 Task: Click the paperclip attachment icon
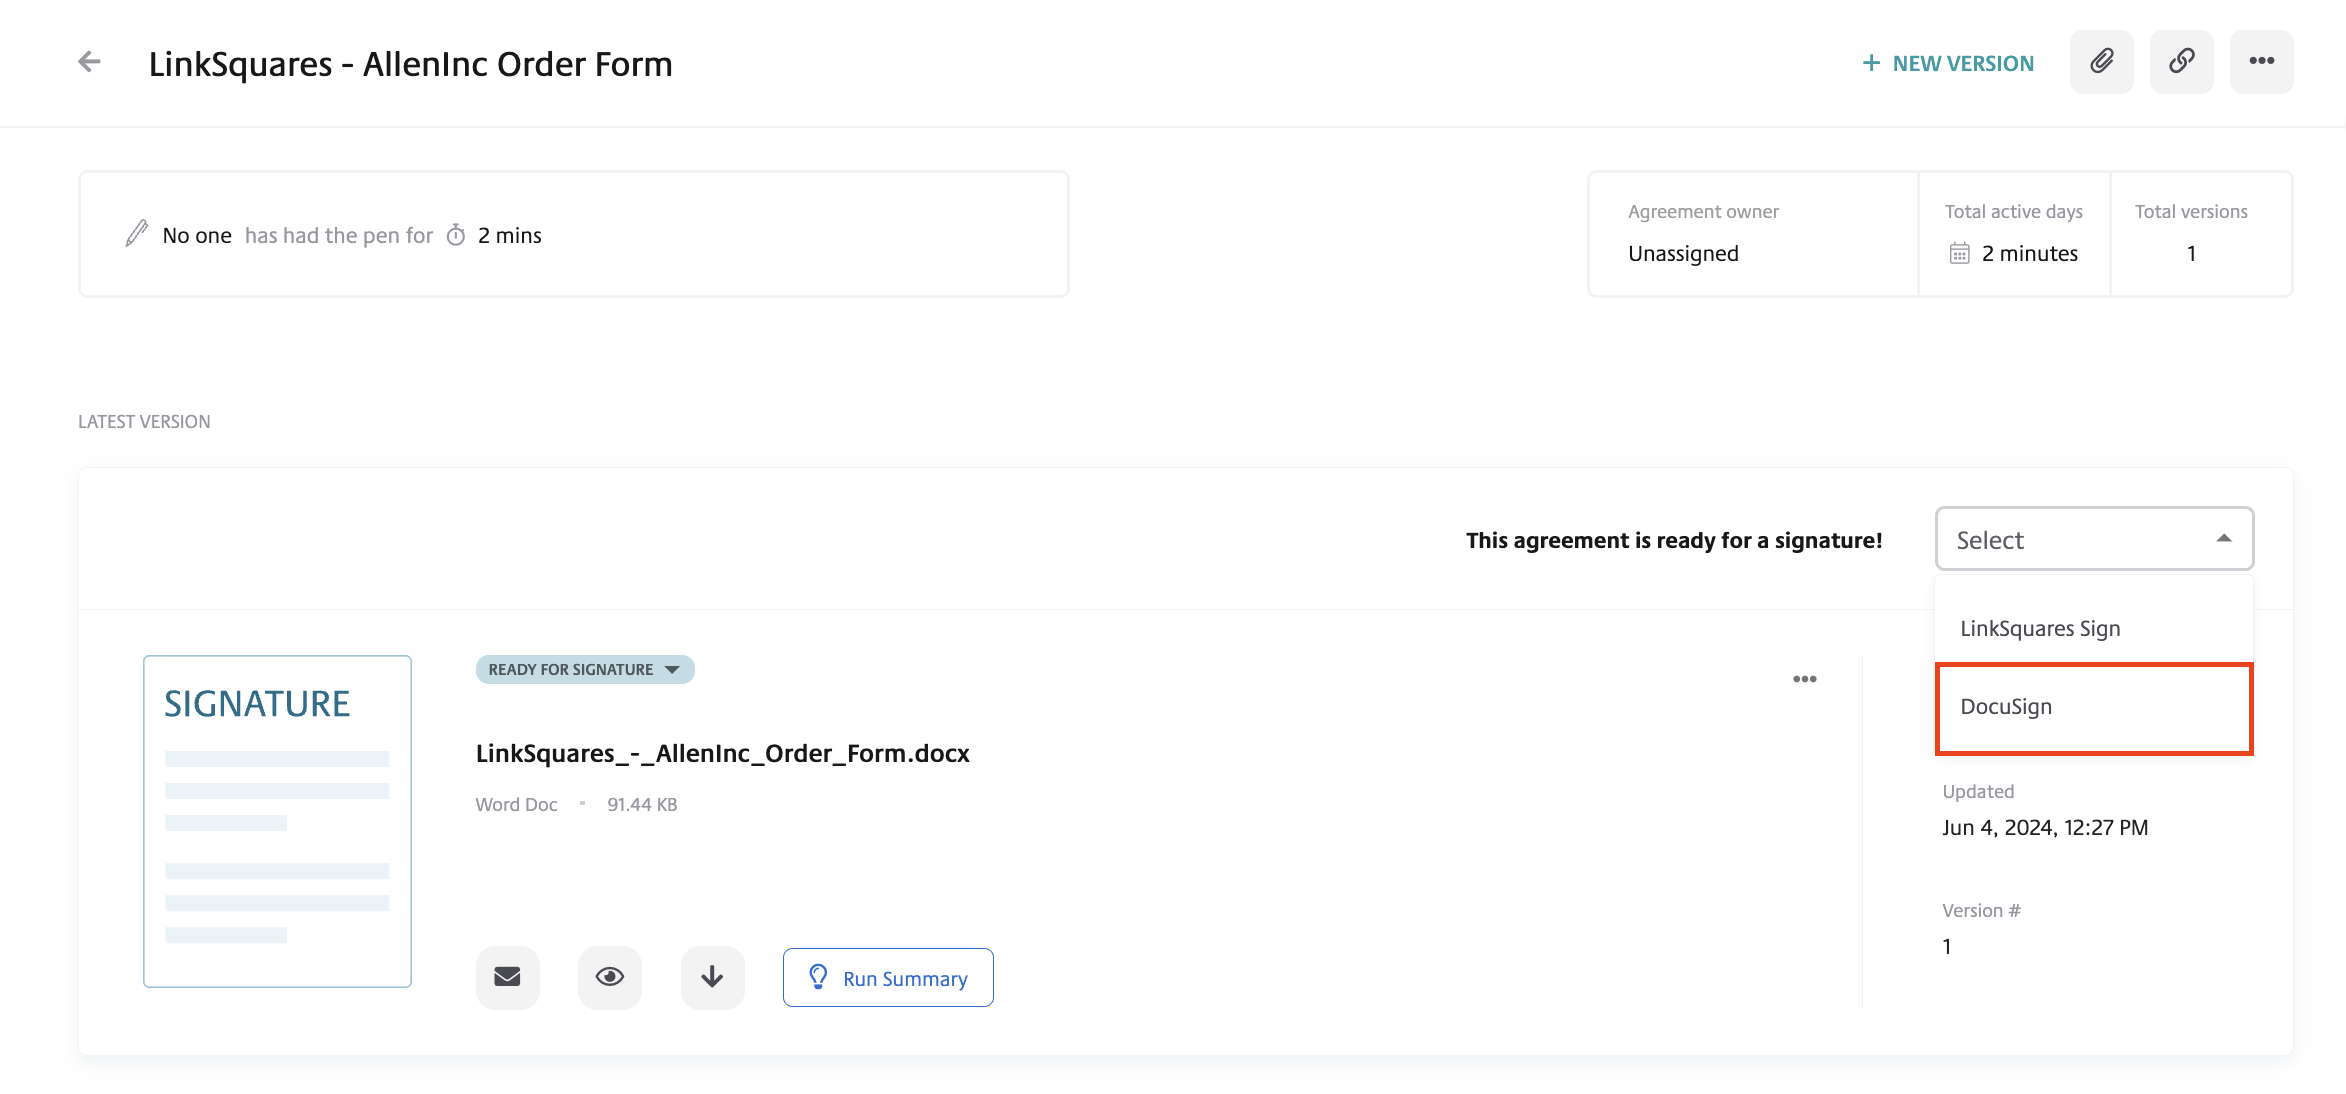pos(2101,62)
